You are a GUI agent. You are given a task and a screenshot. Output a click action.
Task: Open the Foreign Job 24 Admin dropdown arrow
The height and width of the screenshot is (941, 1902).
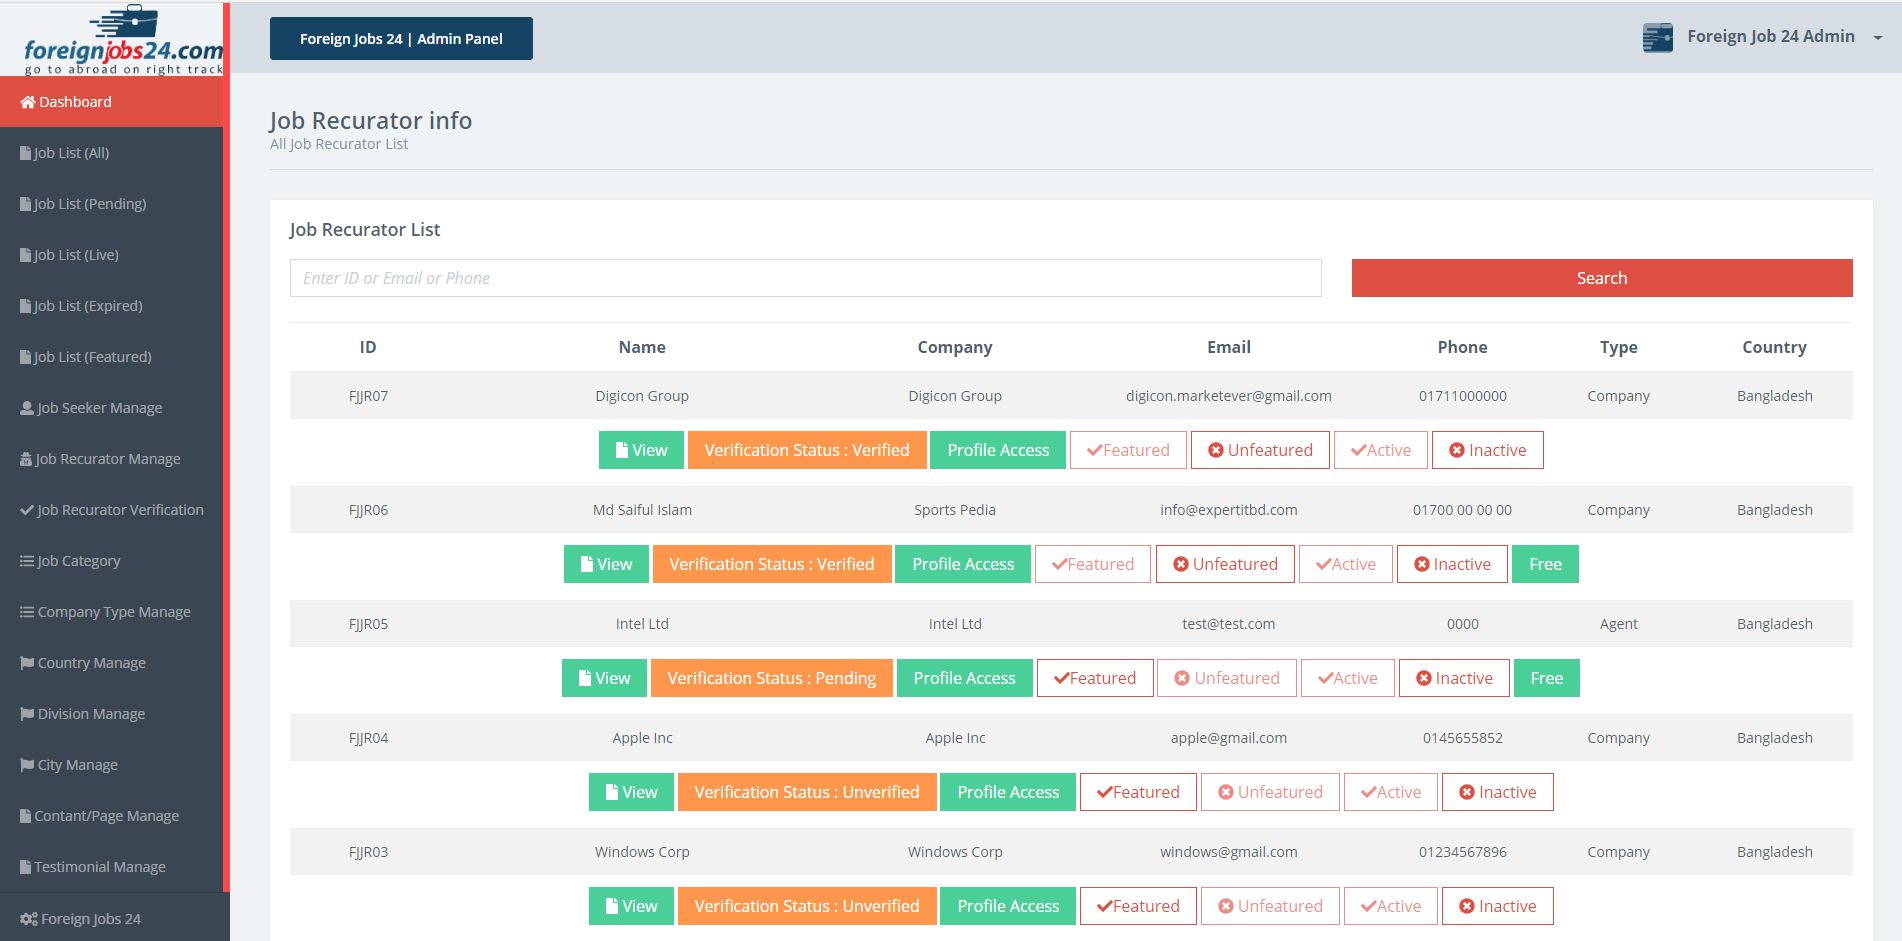1877,38
